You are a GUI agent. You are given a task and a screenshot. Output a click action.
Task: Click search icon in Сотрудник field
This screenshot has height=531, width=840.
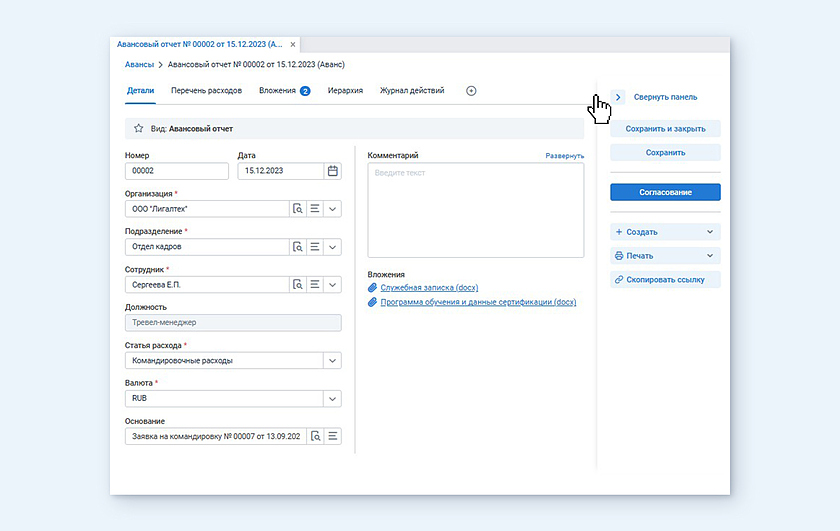pyautogui.click(x=297, y=285)
